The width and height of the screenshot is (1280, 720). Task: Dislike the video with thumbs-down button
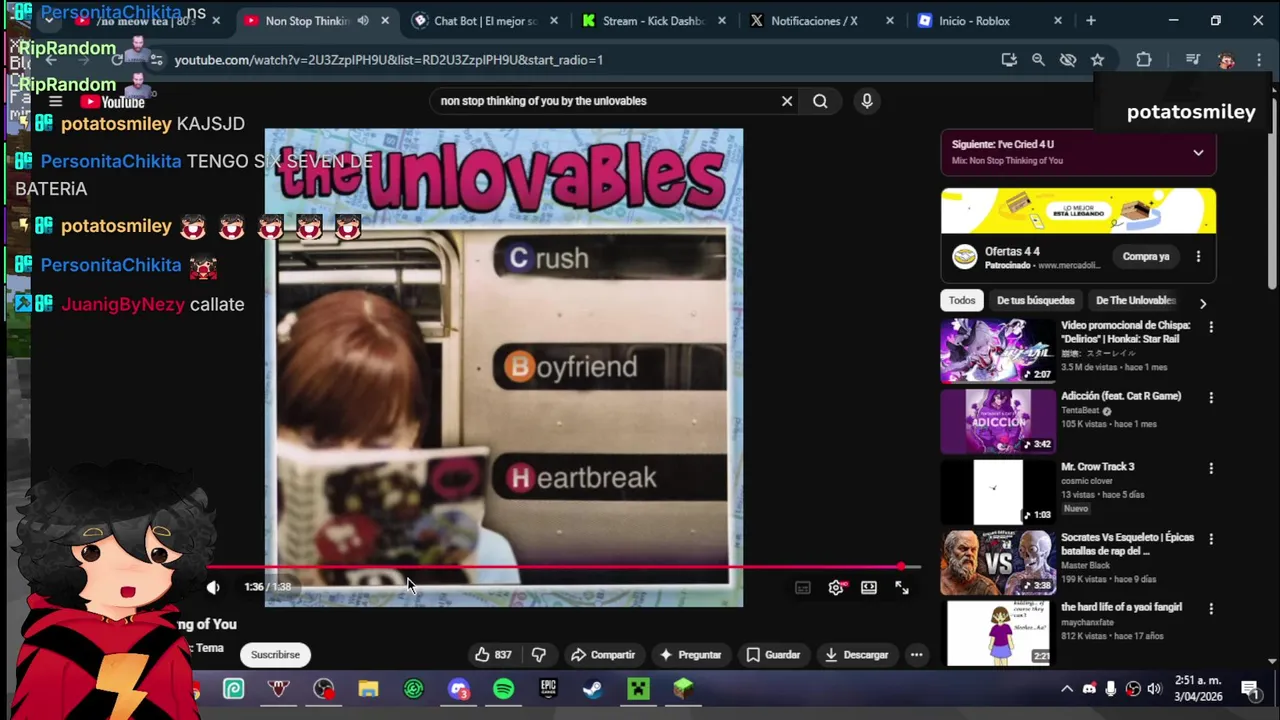[x=539, y=655]
